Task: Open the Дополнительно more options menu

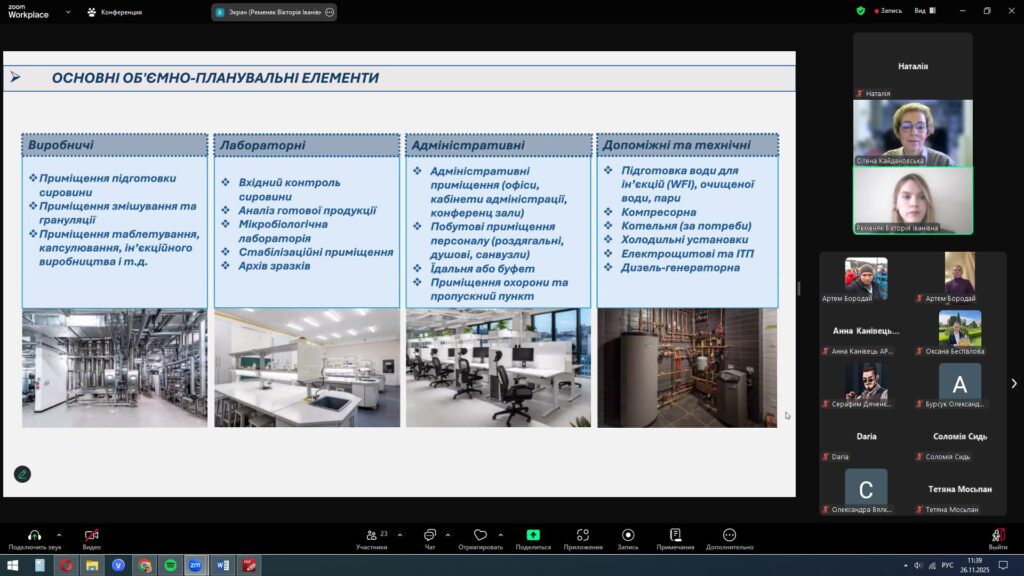Action: click(x=729, y=535)
